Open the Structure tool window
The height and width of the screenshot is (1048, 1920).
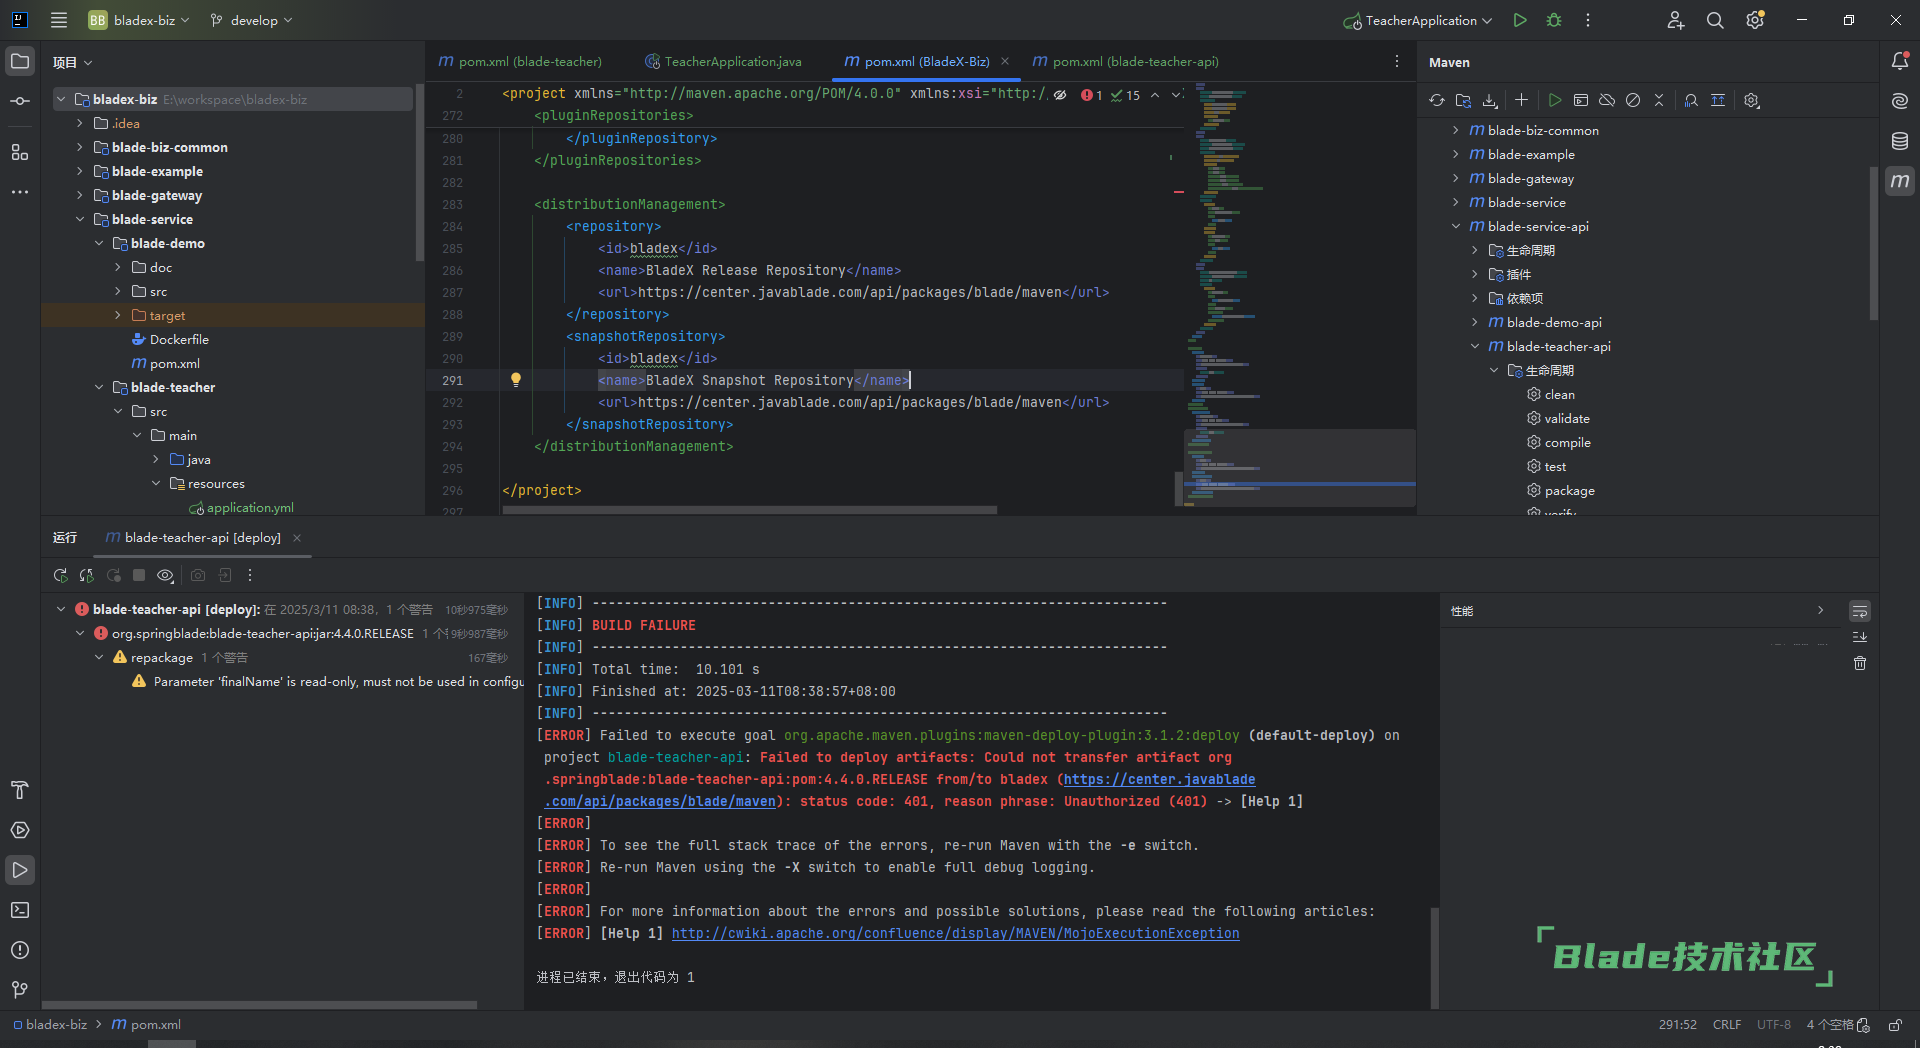(x=20, y=152)
